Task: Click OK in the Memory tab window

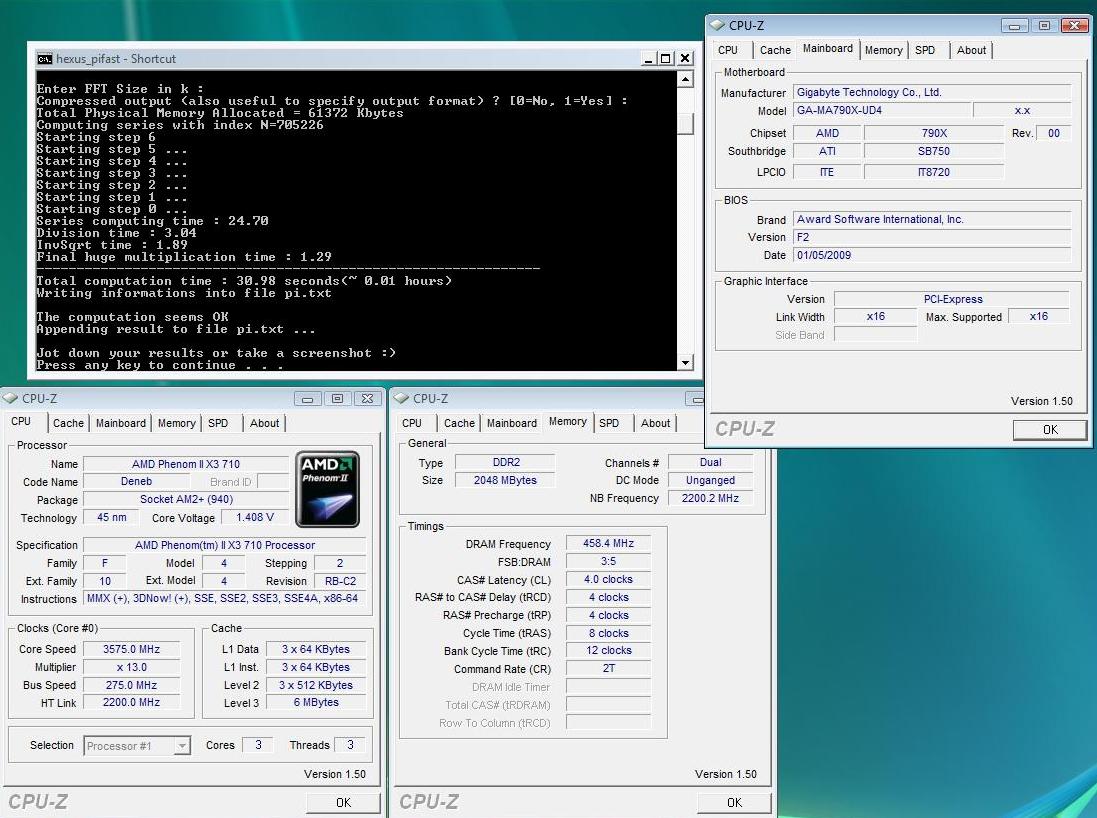Action: (x=735, y=803)
